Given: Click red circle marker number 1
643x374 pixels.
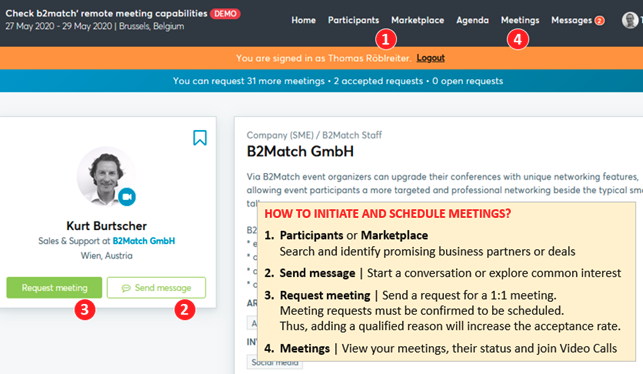Looking at the screenshot, I should [x=386, y=39].
